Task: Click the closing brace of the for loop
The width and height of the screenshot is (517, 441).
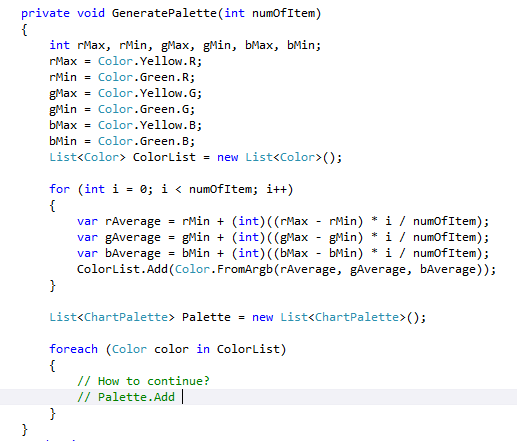Action: (x=52, y=286)
